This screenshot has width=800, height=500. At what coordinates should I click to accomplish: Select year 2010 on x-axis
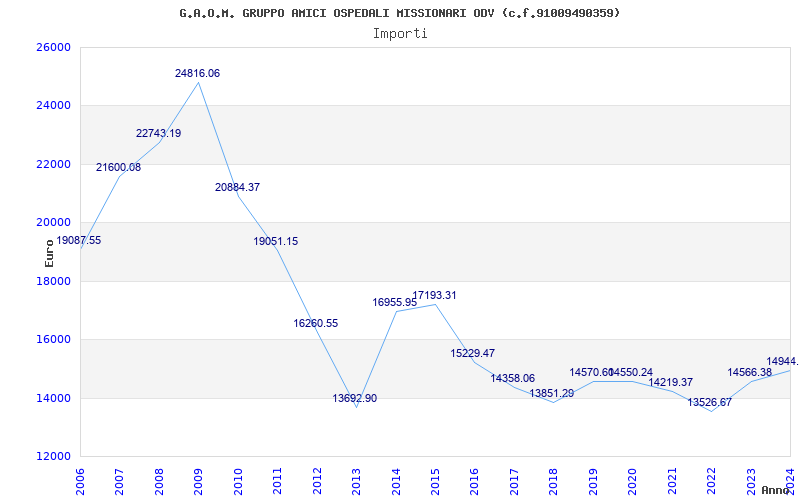point(238,481)
